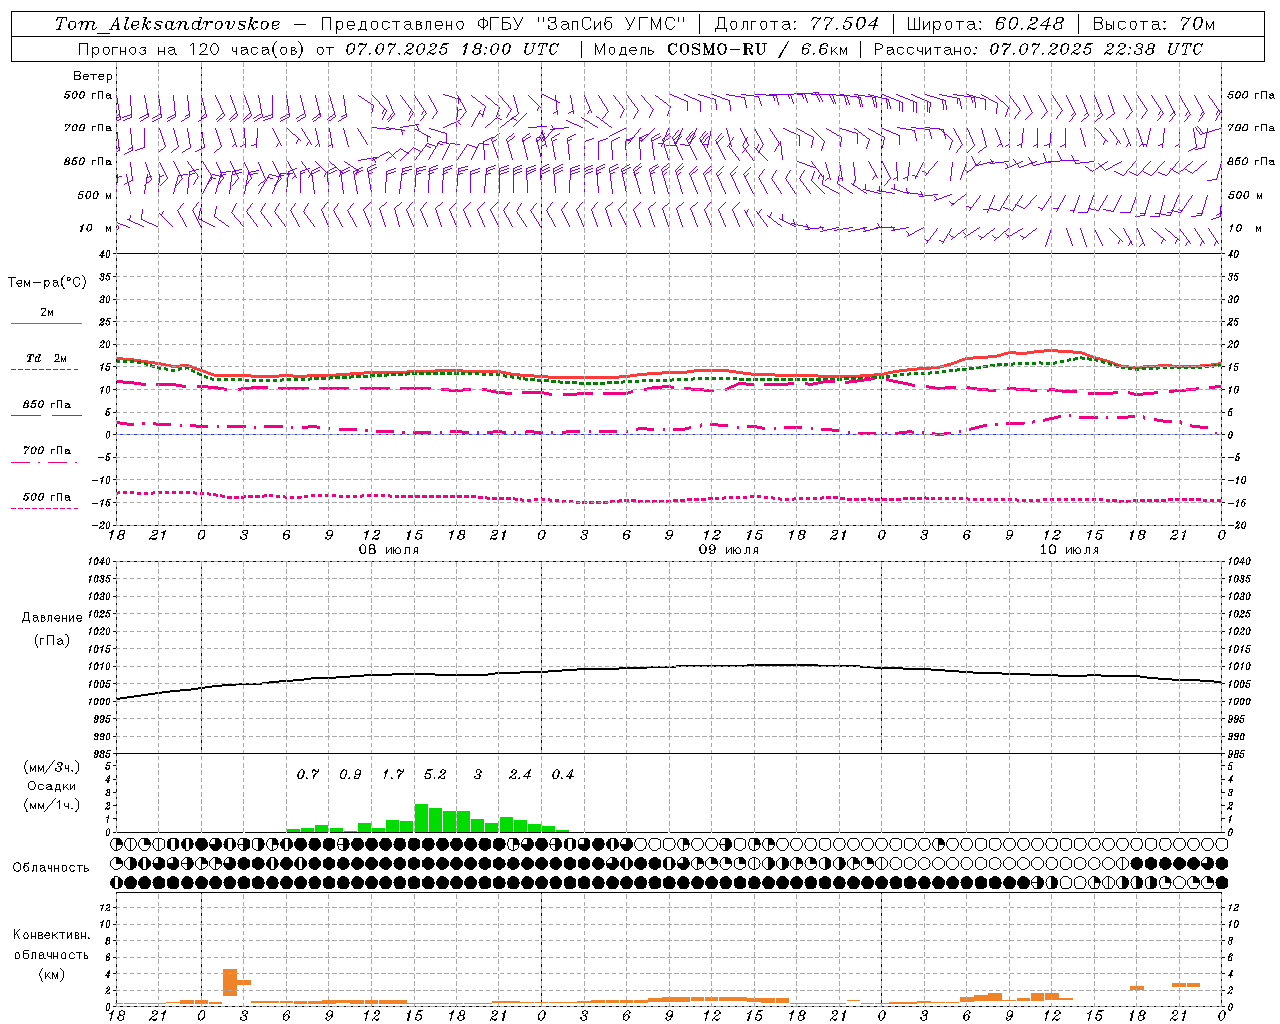The height and width of the screenshot is (1024, 1280).
Task: Click the Осадки panel label
Action: pos(52,786)
